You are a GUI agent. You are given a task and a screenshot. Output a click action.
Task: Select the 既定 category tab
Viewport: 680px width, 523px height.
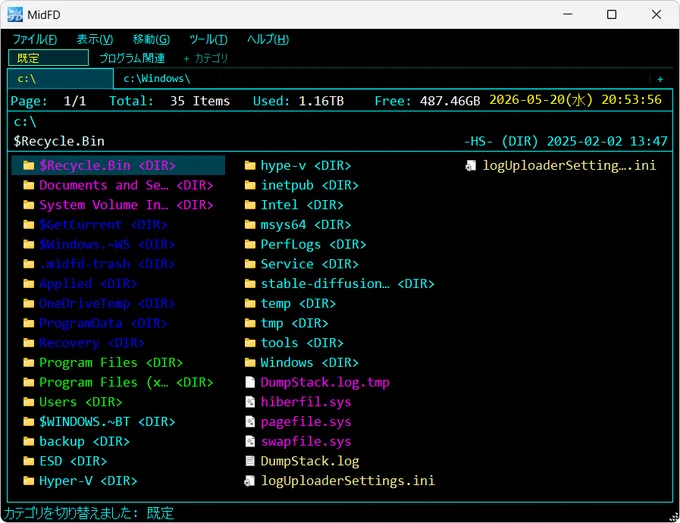[48, 58]
